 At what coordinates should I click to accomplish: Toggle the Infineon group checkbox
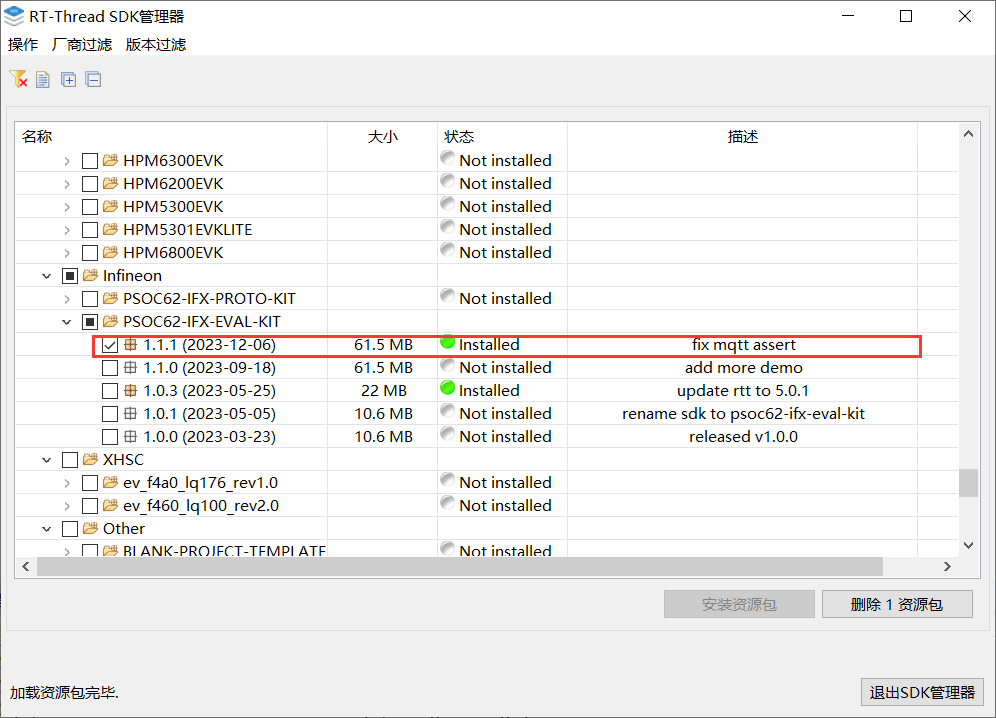(70, 276)
